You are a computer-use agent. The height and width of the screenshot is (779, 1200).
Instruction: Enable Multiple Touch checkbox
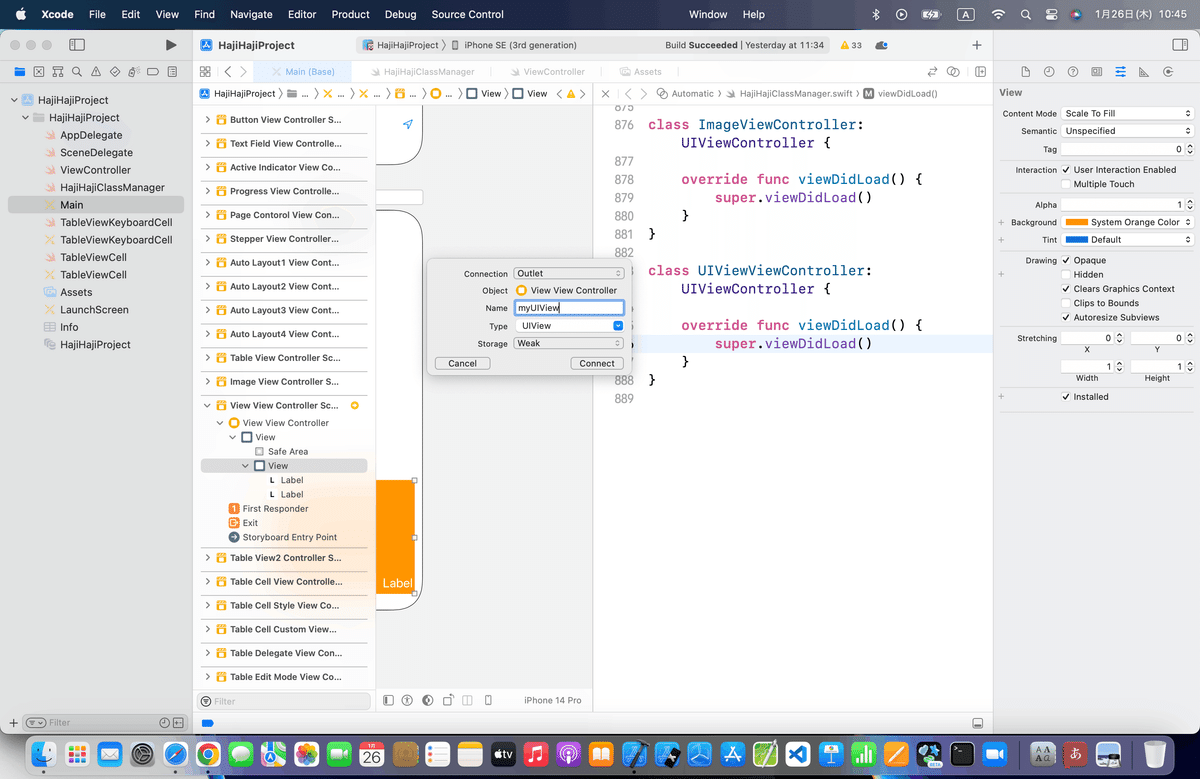[1066, 184]
